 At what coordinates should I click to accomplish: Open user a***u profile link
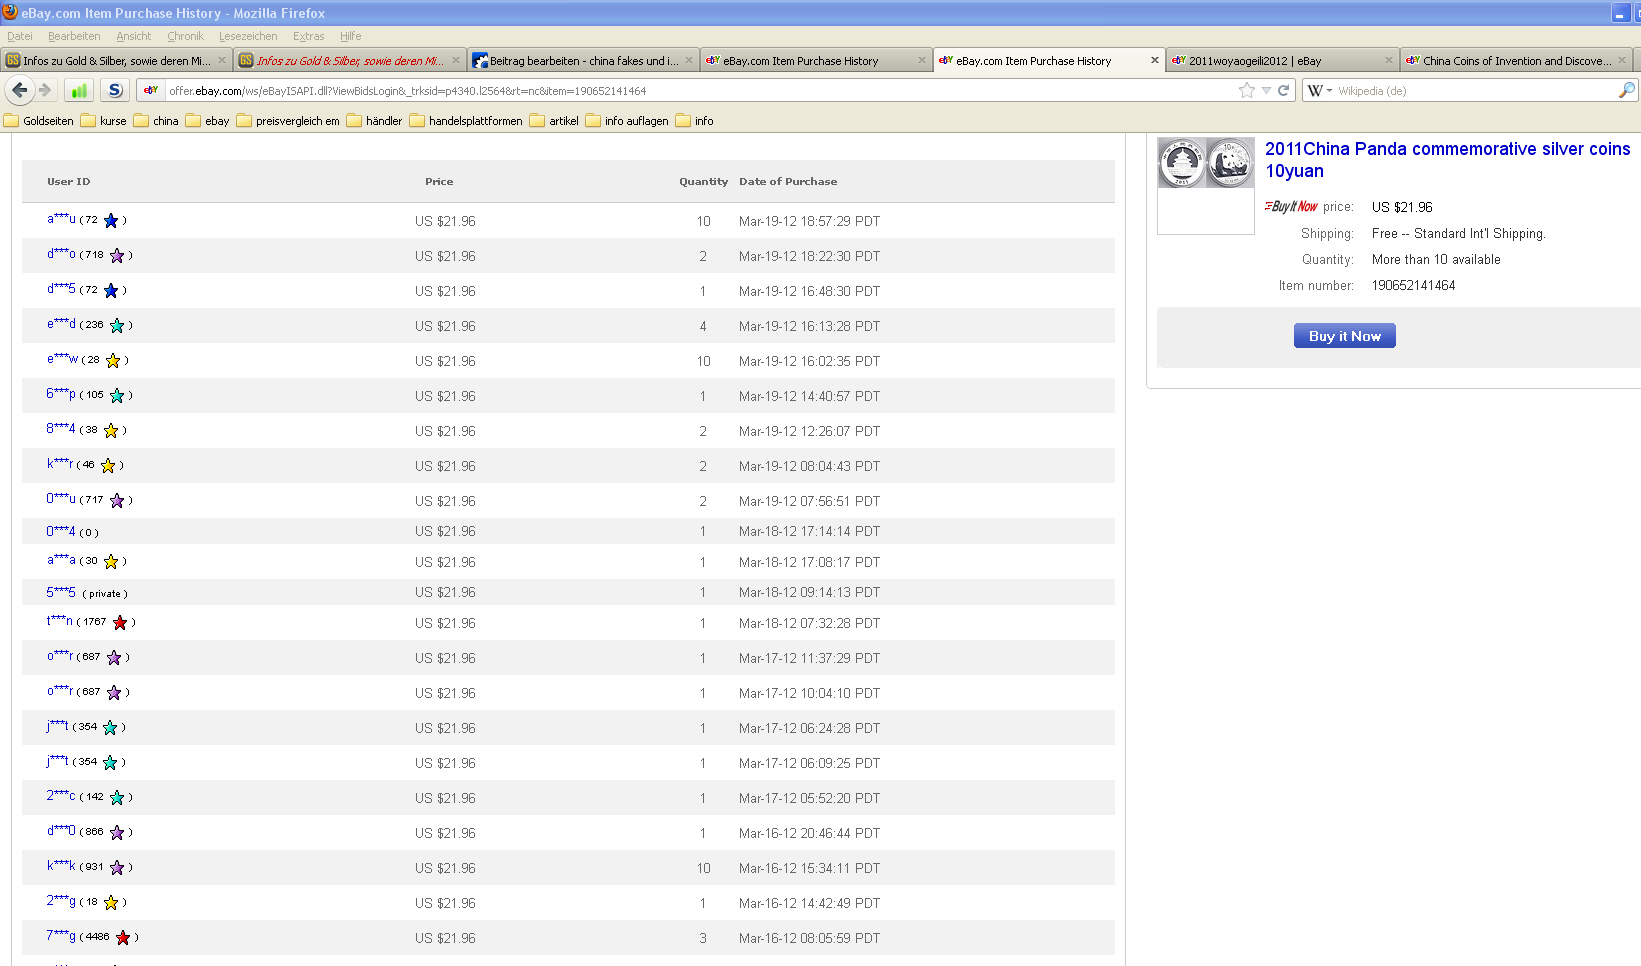coord(61,219)
